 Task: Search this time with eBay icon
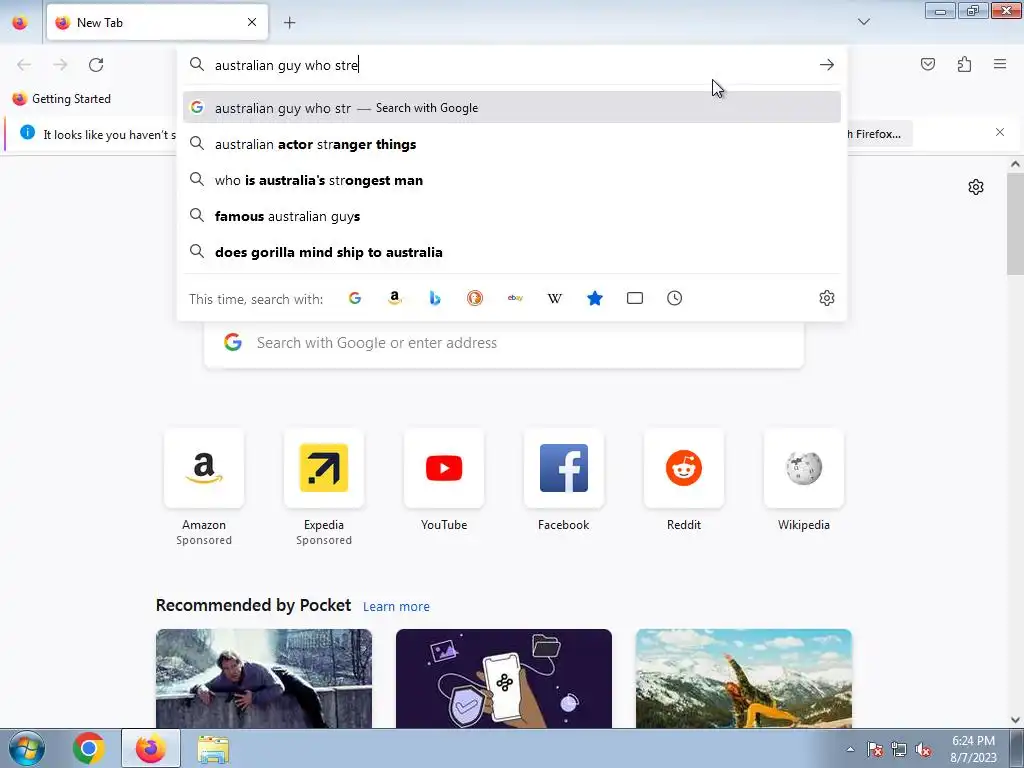click(x=515, y=298)
